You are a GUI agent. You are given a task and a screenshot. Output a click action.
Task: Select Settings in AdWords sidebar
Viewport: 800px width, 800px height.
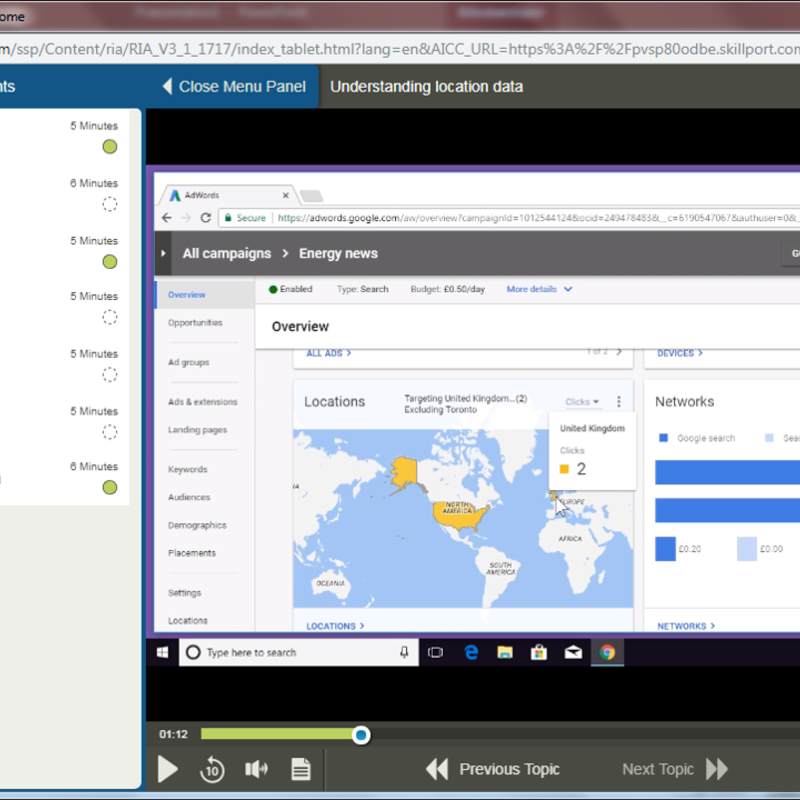click(185, 593)
